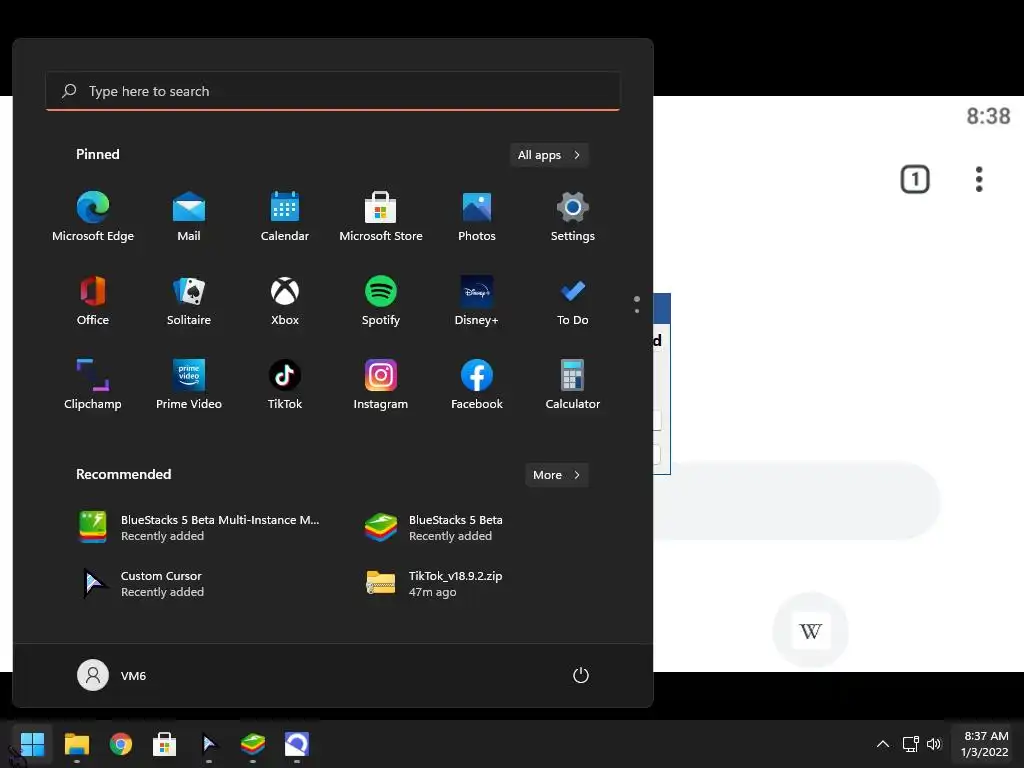Launch the Xbox app
The width and height of the screenshot is (1024, 768).
coord(285,301)
